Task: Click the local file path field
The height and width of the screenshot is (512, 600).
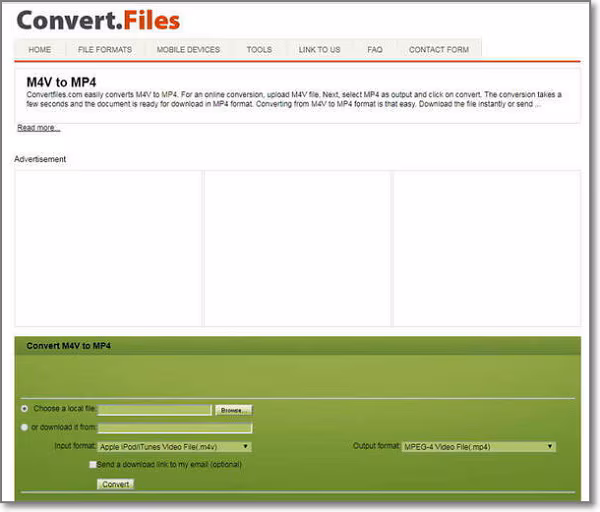Action: (155, 410)
